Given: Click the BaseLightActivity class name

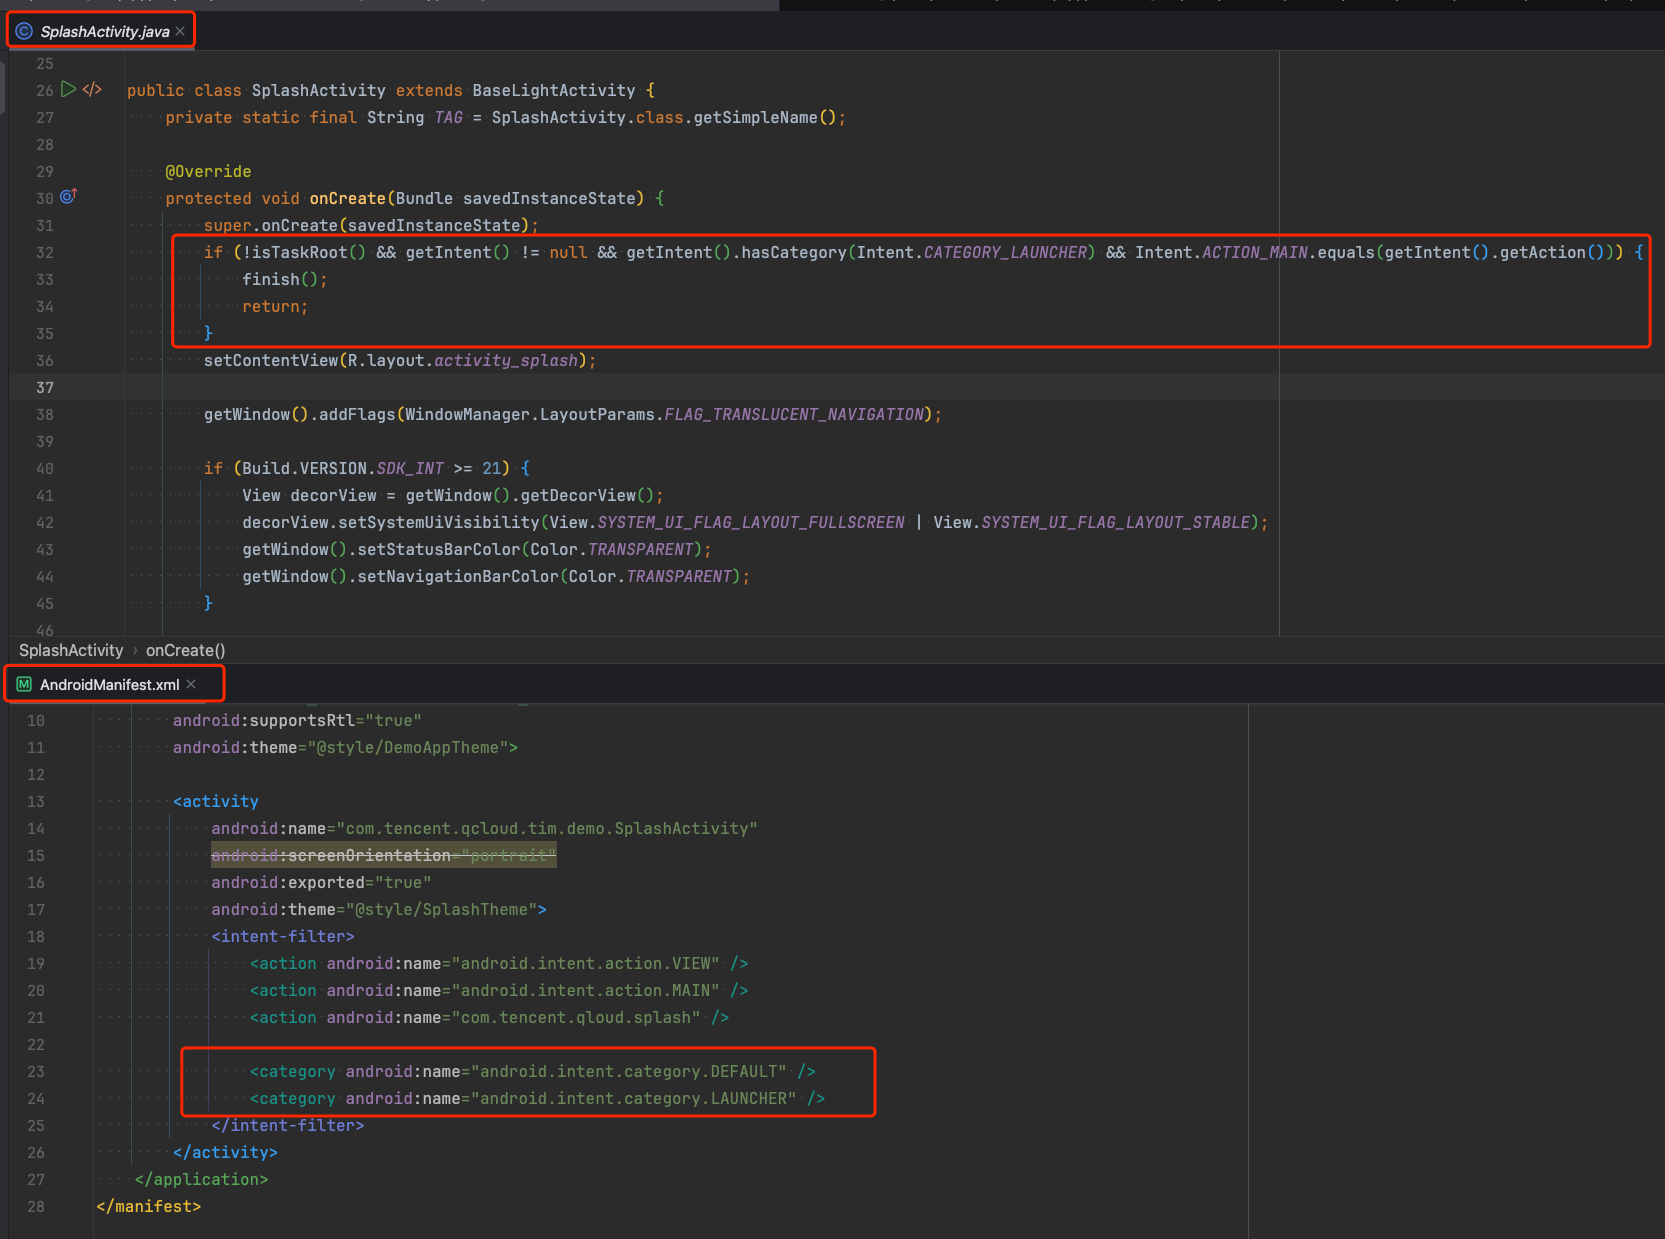Looking at the screenshot, I should coord(553,91).
